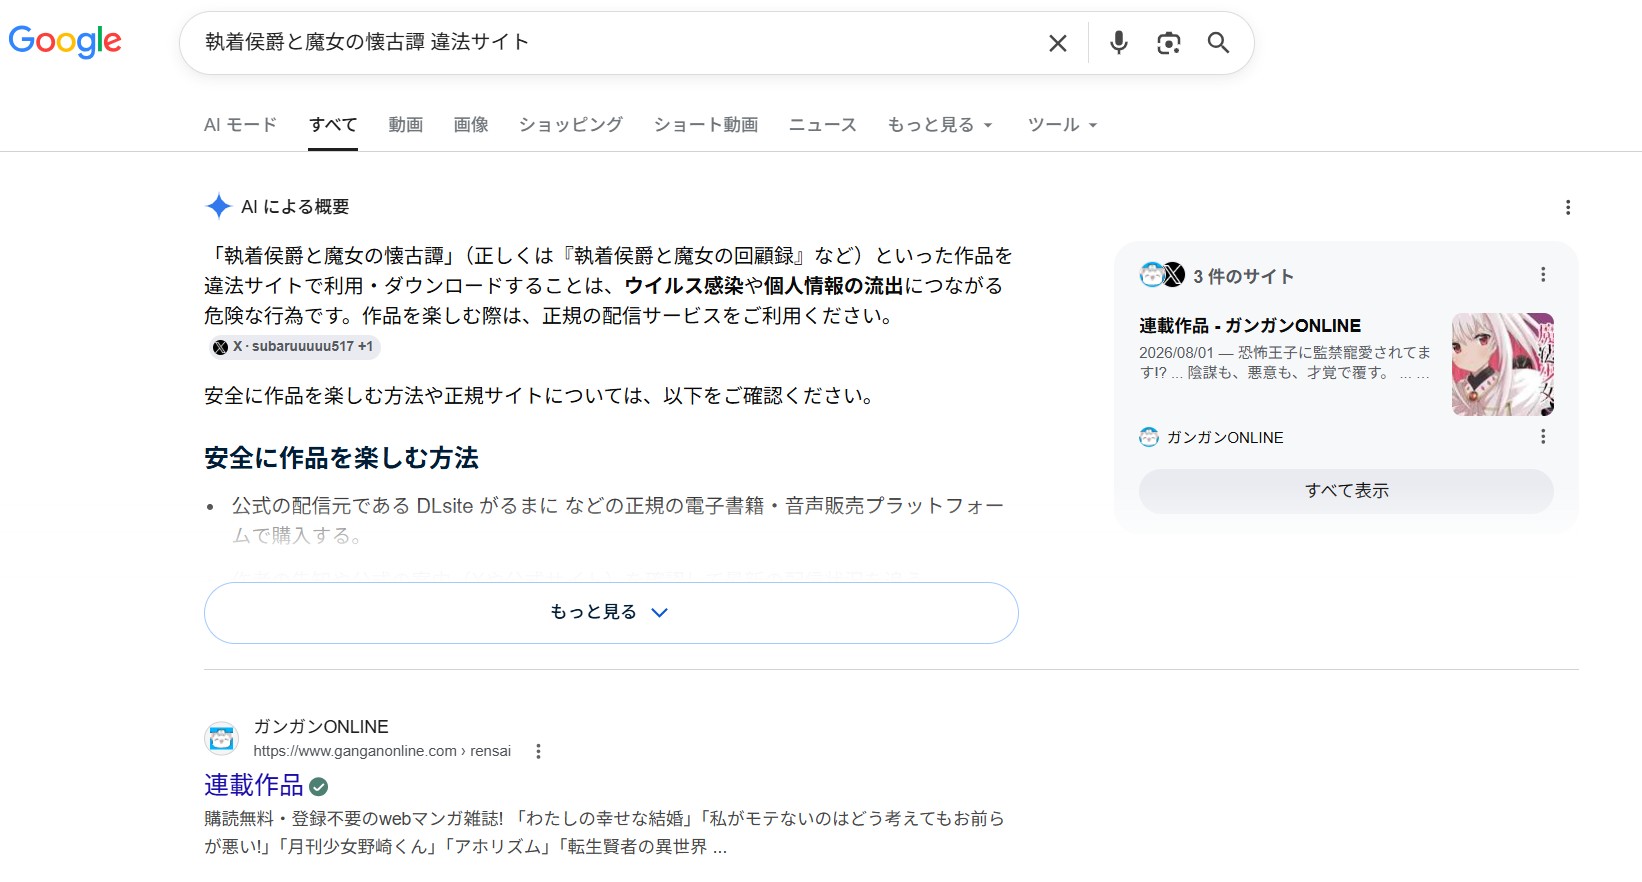Open the ショッピング tab
Image resolution: width=1642 pixels, height=882 pixels.
coord(571,125)
